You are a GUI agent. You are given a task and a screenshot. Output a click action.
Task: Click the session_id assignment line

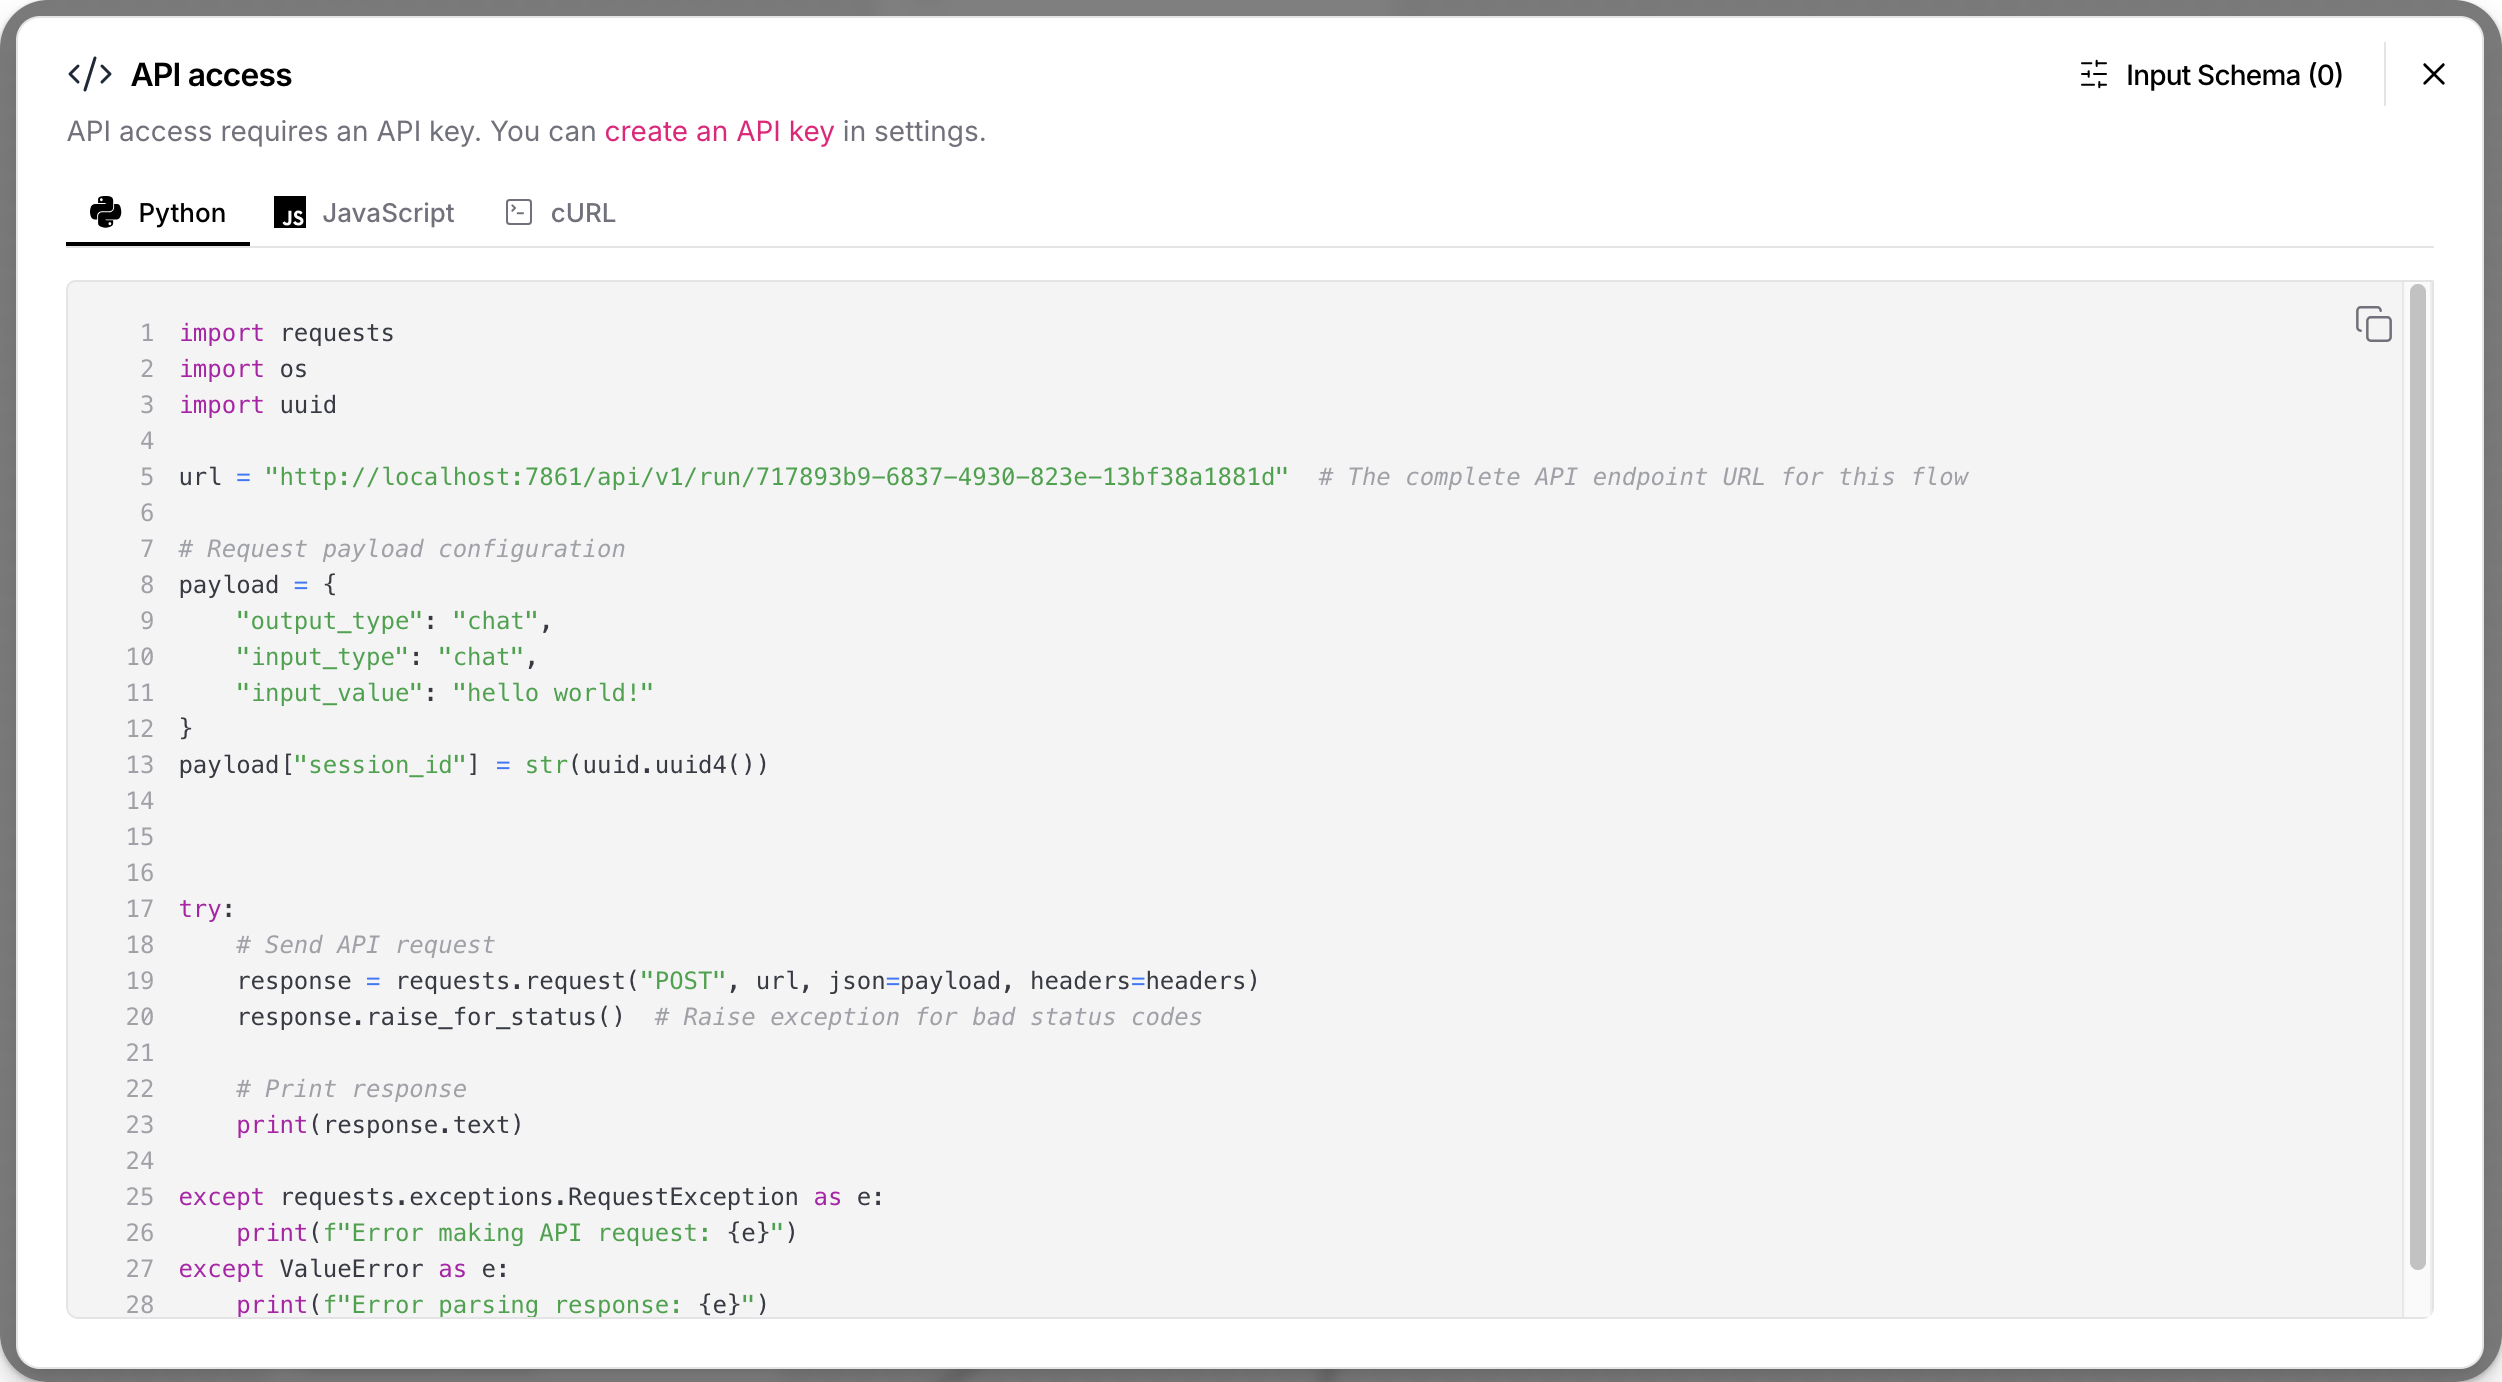click(x=473, y=765)
